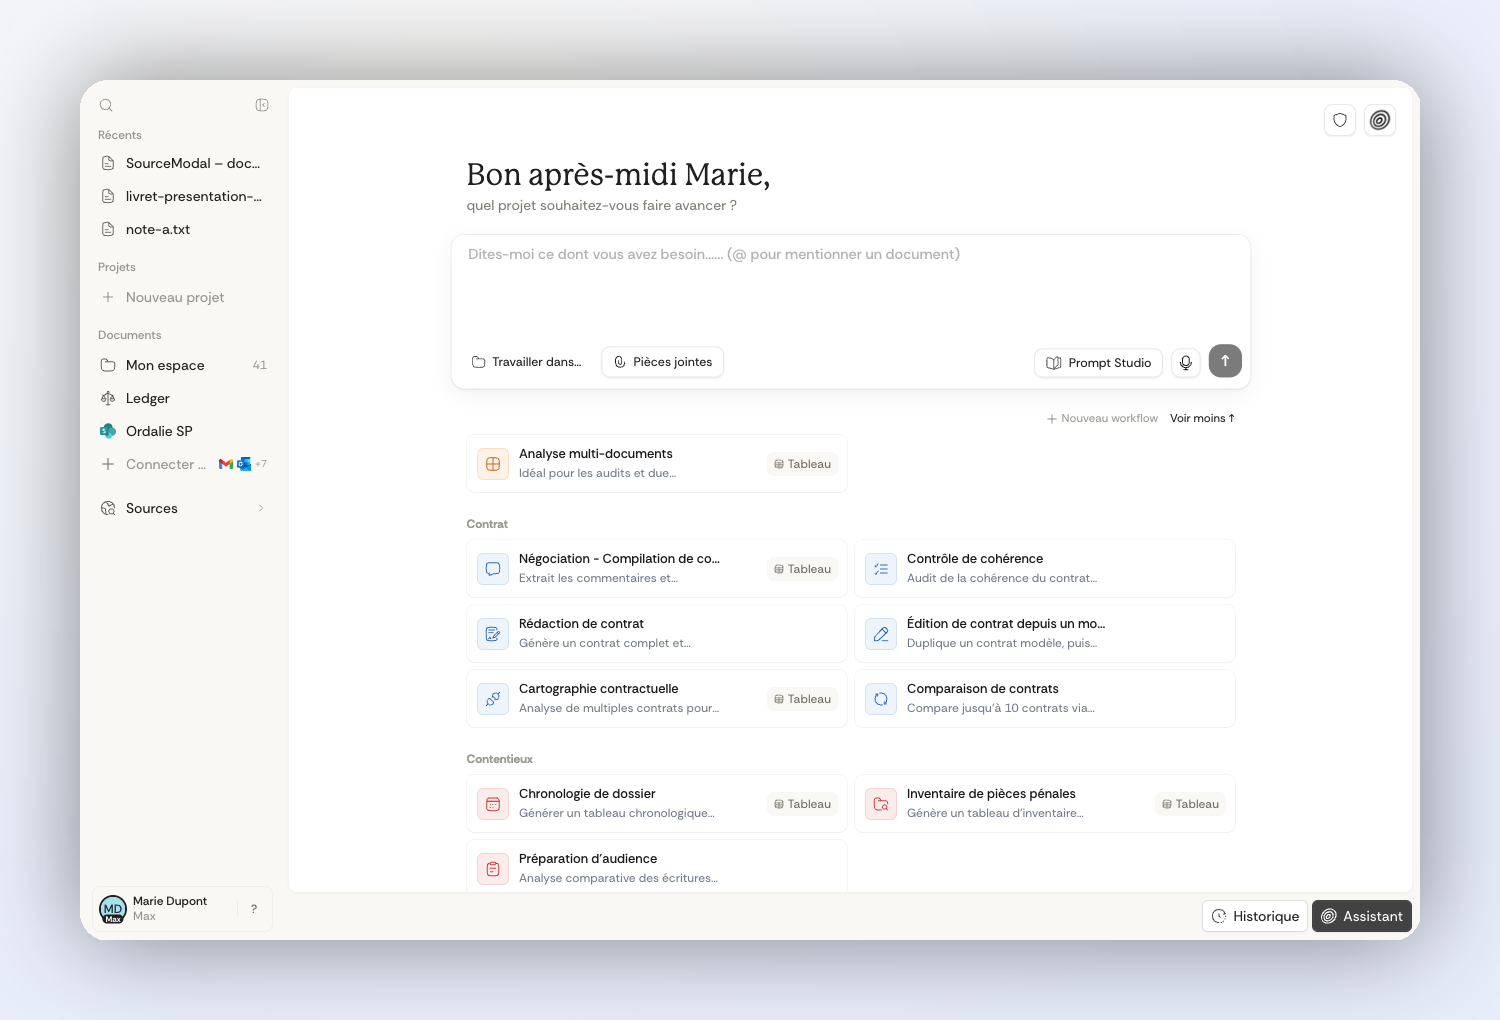Open Chronologie de dossier workflow
The image size is (1500, 1020).
[657, 804]
